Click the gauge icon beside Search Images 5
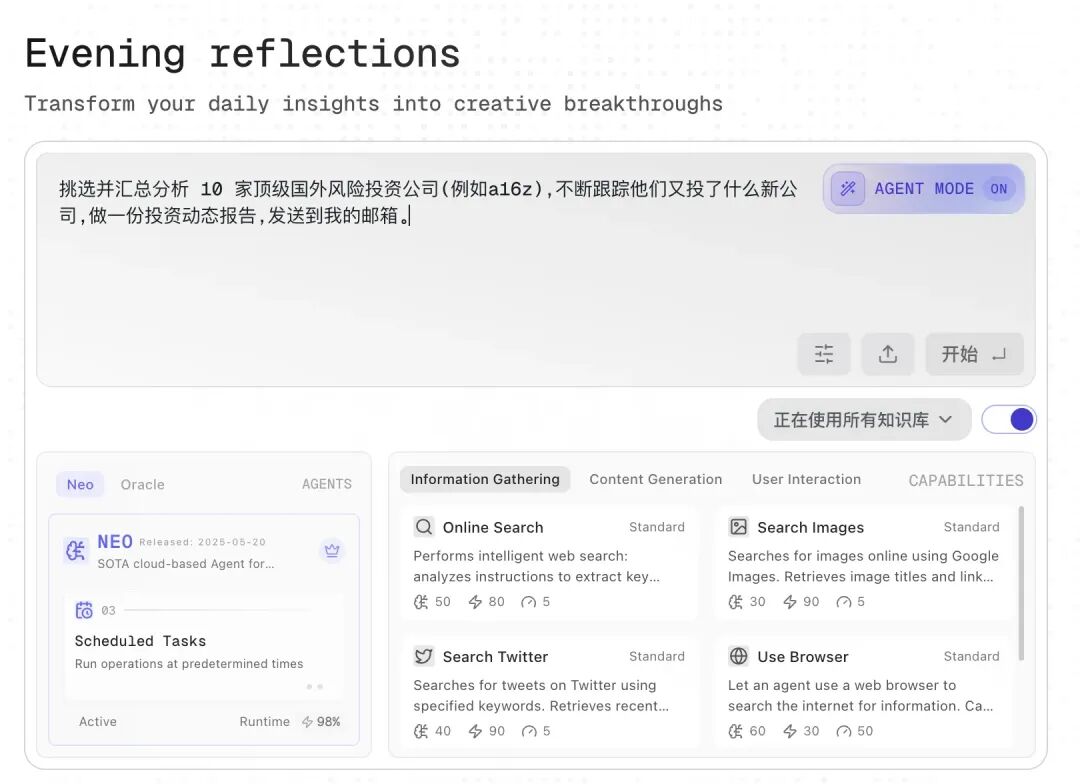 click(x=843, y=602)
